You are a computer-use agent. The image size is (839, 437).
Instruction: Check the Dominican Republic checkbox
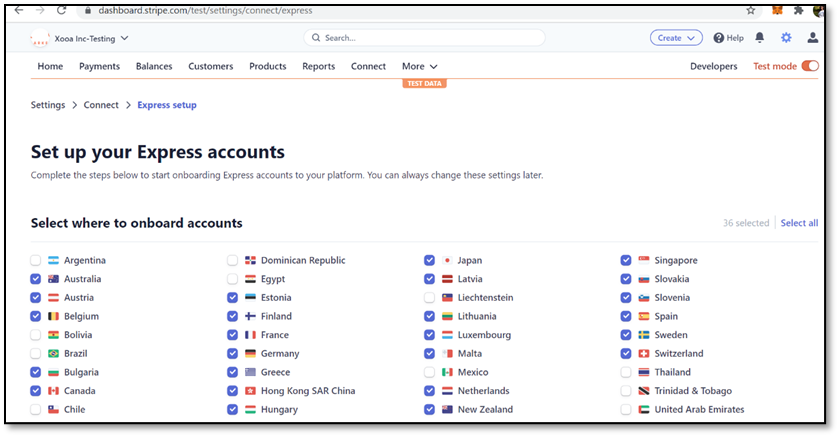(x=232, y=260)
